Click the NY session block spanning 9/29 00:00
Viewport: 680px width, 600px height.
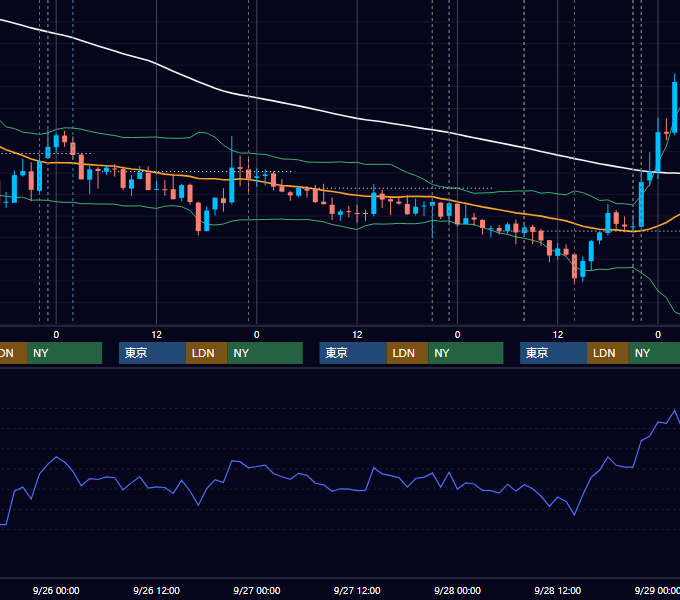point(654,353)
